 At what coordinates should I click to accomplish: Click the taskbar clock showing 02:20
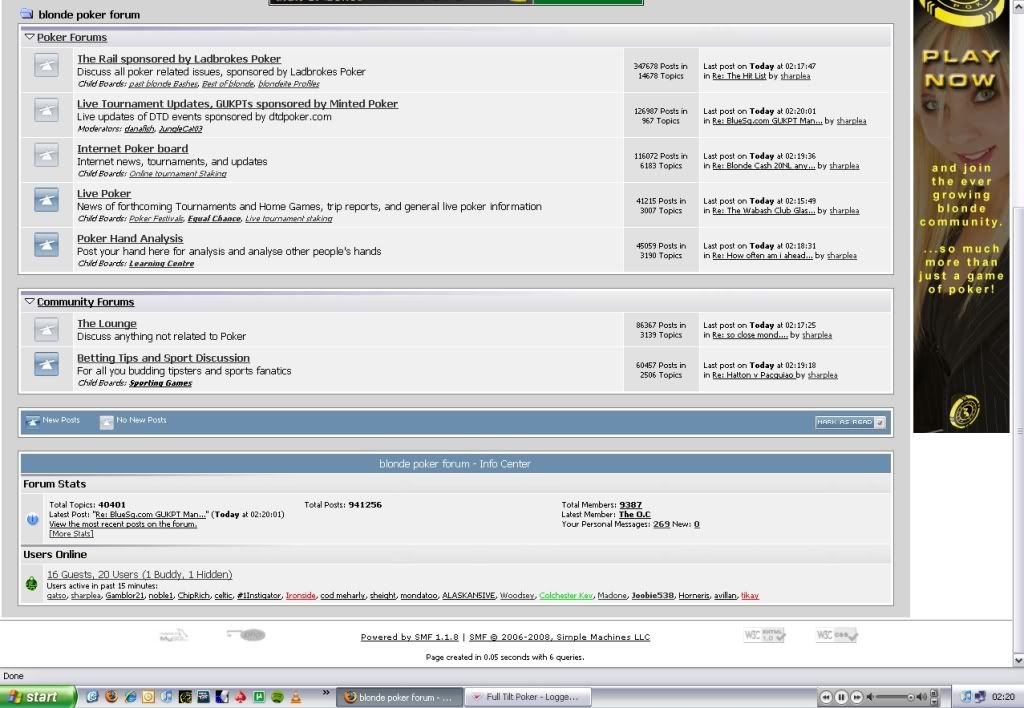pos(1004,697)
